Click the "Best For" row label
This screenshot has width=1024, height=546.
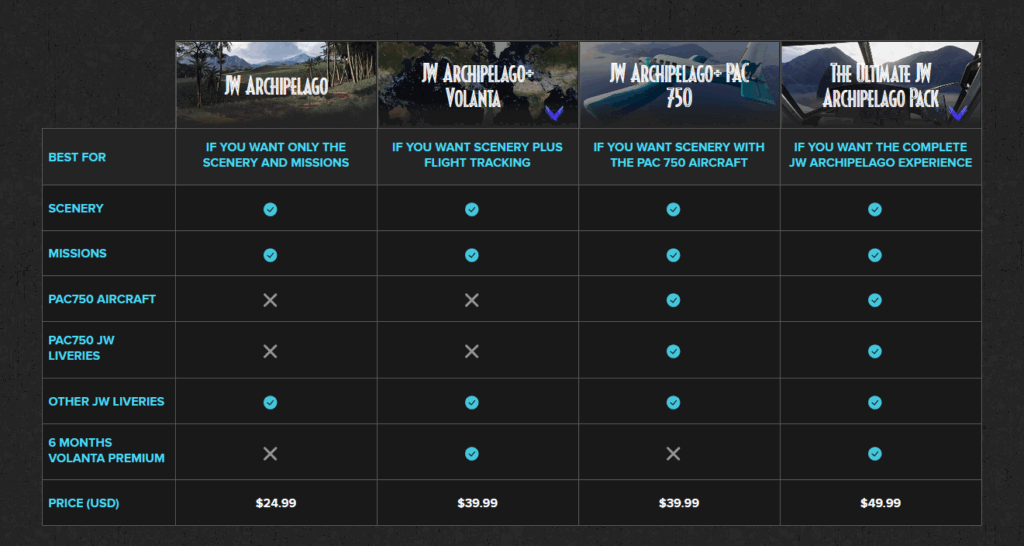coord(77,157)
